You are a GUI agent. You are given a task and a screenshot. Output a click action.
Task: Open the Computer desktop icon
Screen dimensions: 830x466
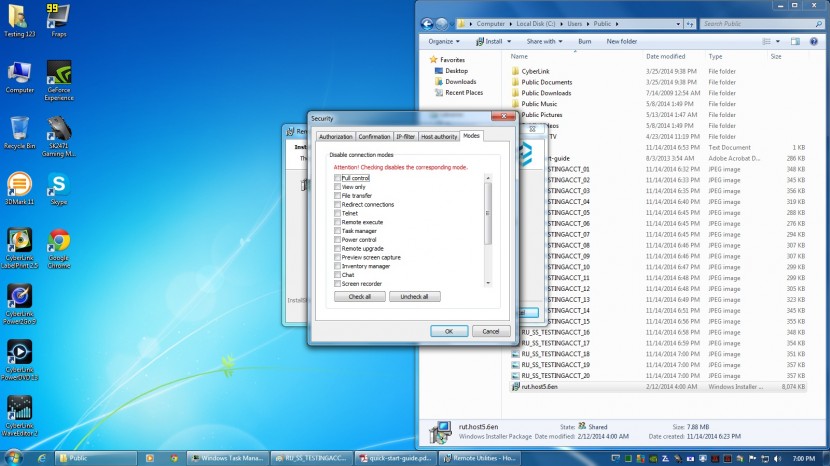(x=20, y=77)
